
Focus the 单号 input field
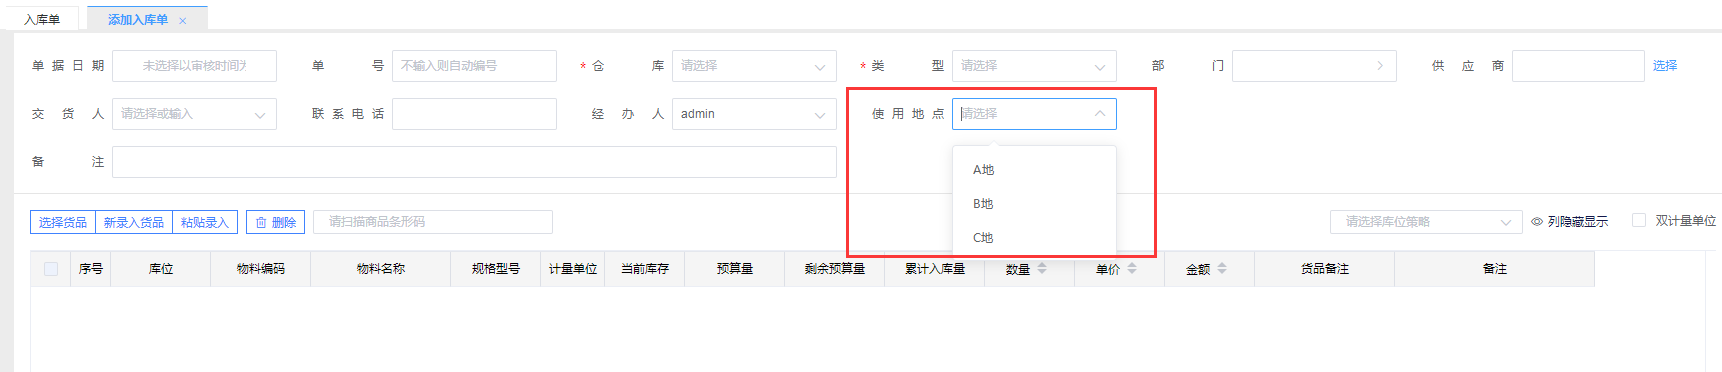(x=474, y=66)
